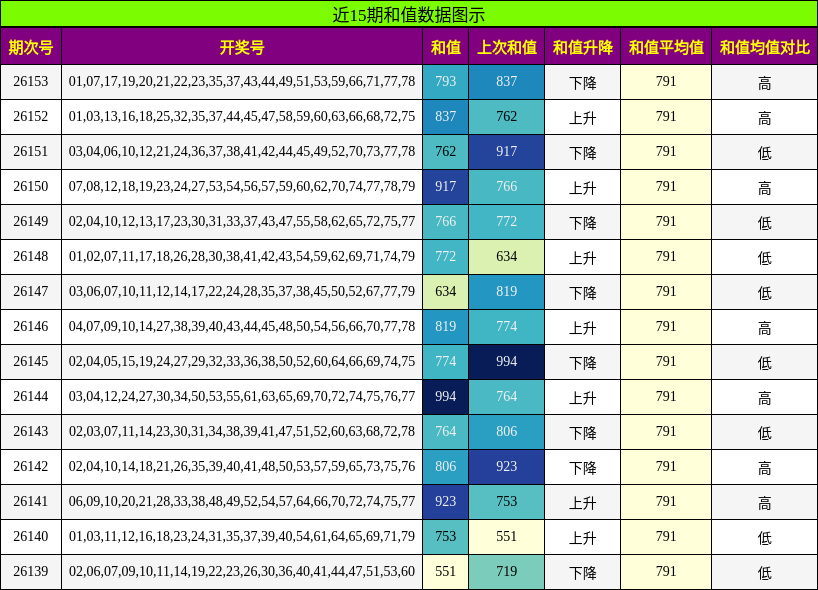Click 上次和值 cell 719 in row 26139
The width and height of the screenshot is (818, 590).
[507, 571]
